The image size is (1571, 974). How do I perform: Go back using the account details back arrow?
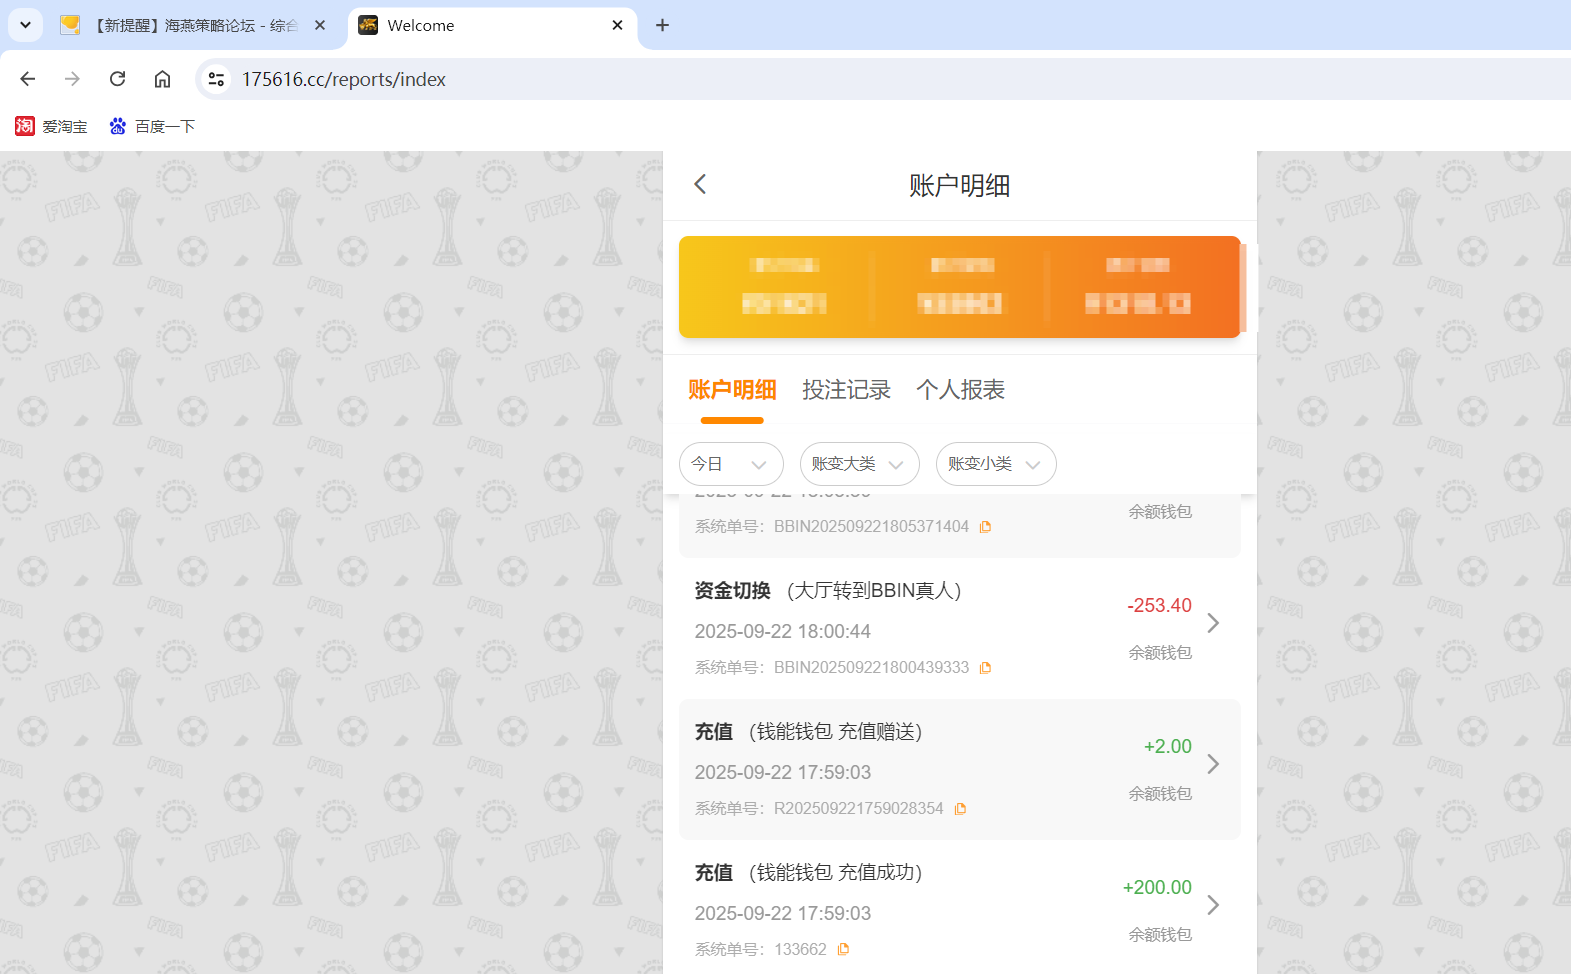tap(700, 184)
